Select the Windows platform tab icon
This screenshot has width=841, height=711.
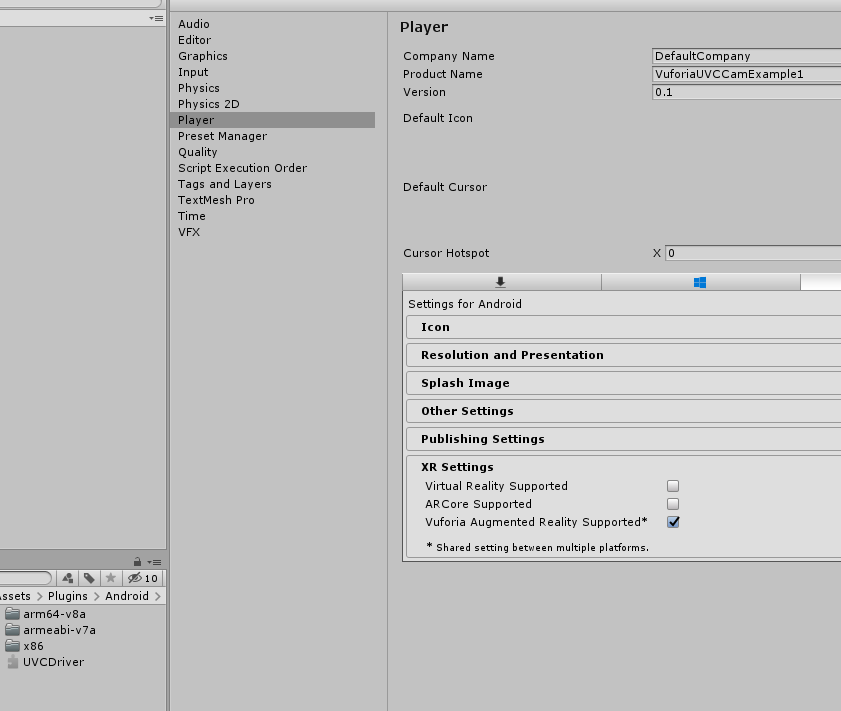click(x=700, y=282)
